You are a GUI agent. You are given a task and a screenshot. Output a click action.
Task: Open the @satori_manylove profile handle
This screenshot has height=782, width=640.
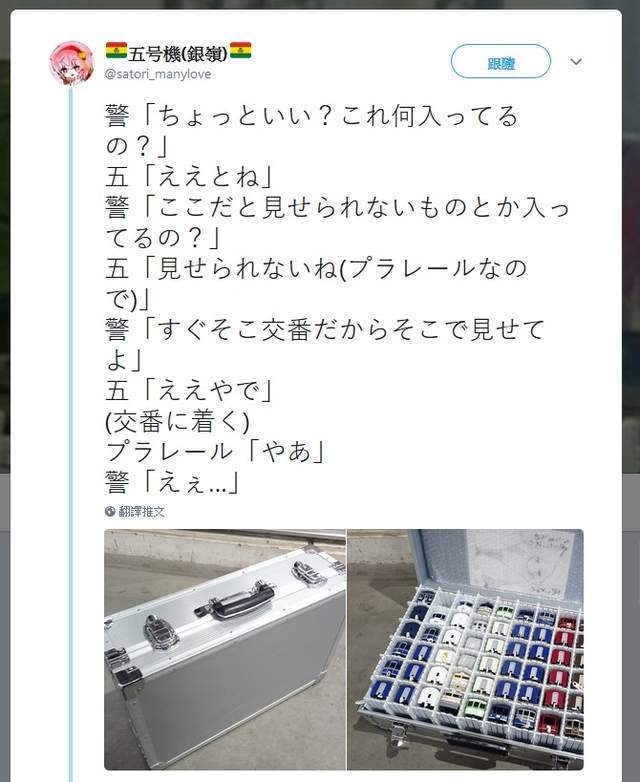tap(158, 74)
